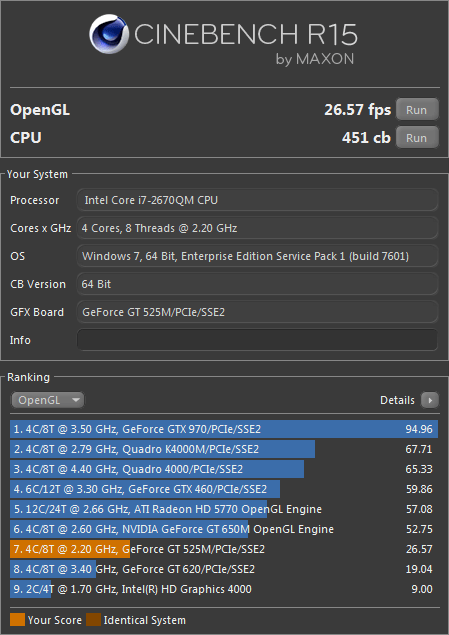Select ranking entry GeForce GTX 970
Screen dimensions: 449x635
(224, 429)
